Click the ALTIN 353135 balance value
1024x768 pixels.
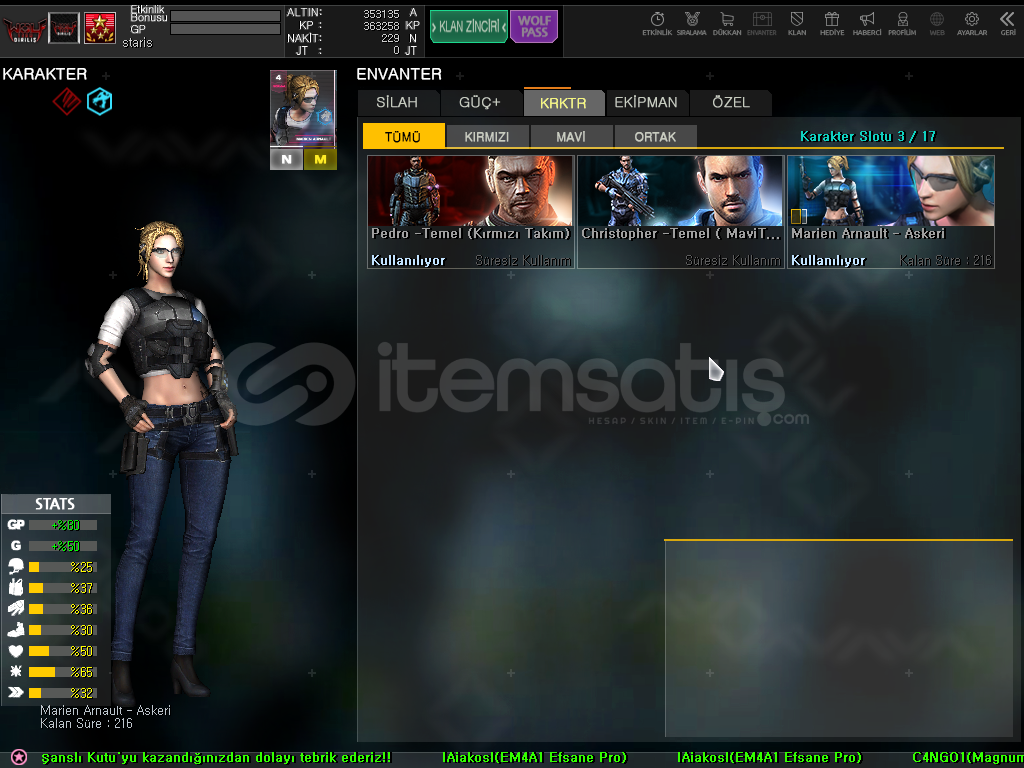click(x=381, y=13)
